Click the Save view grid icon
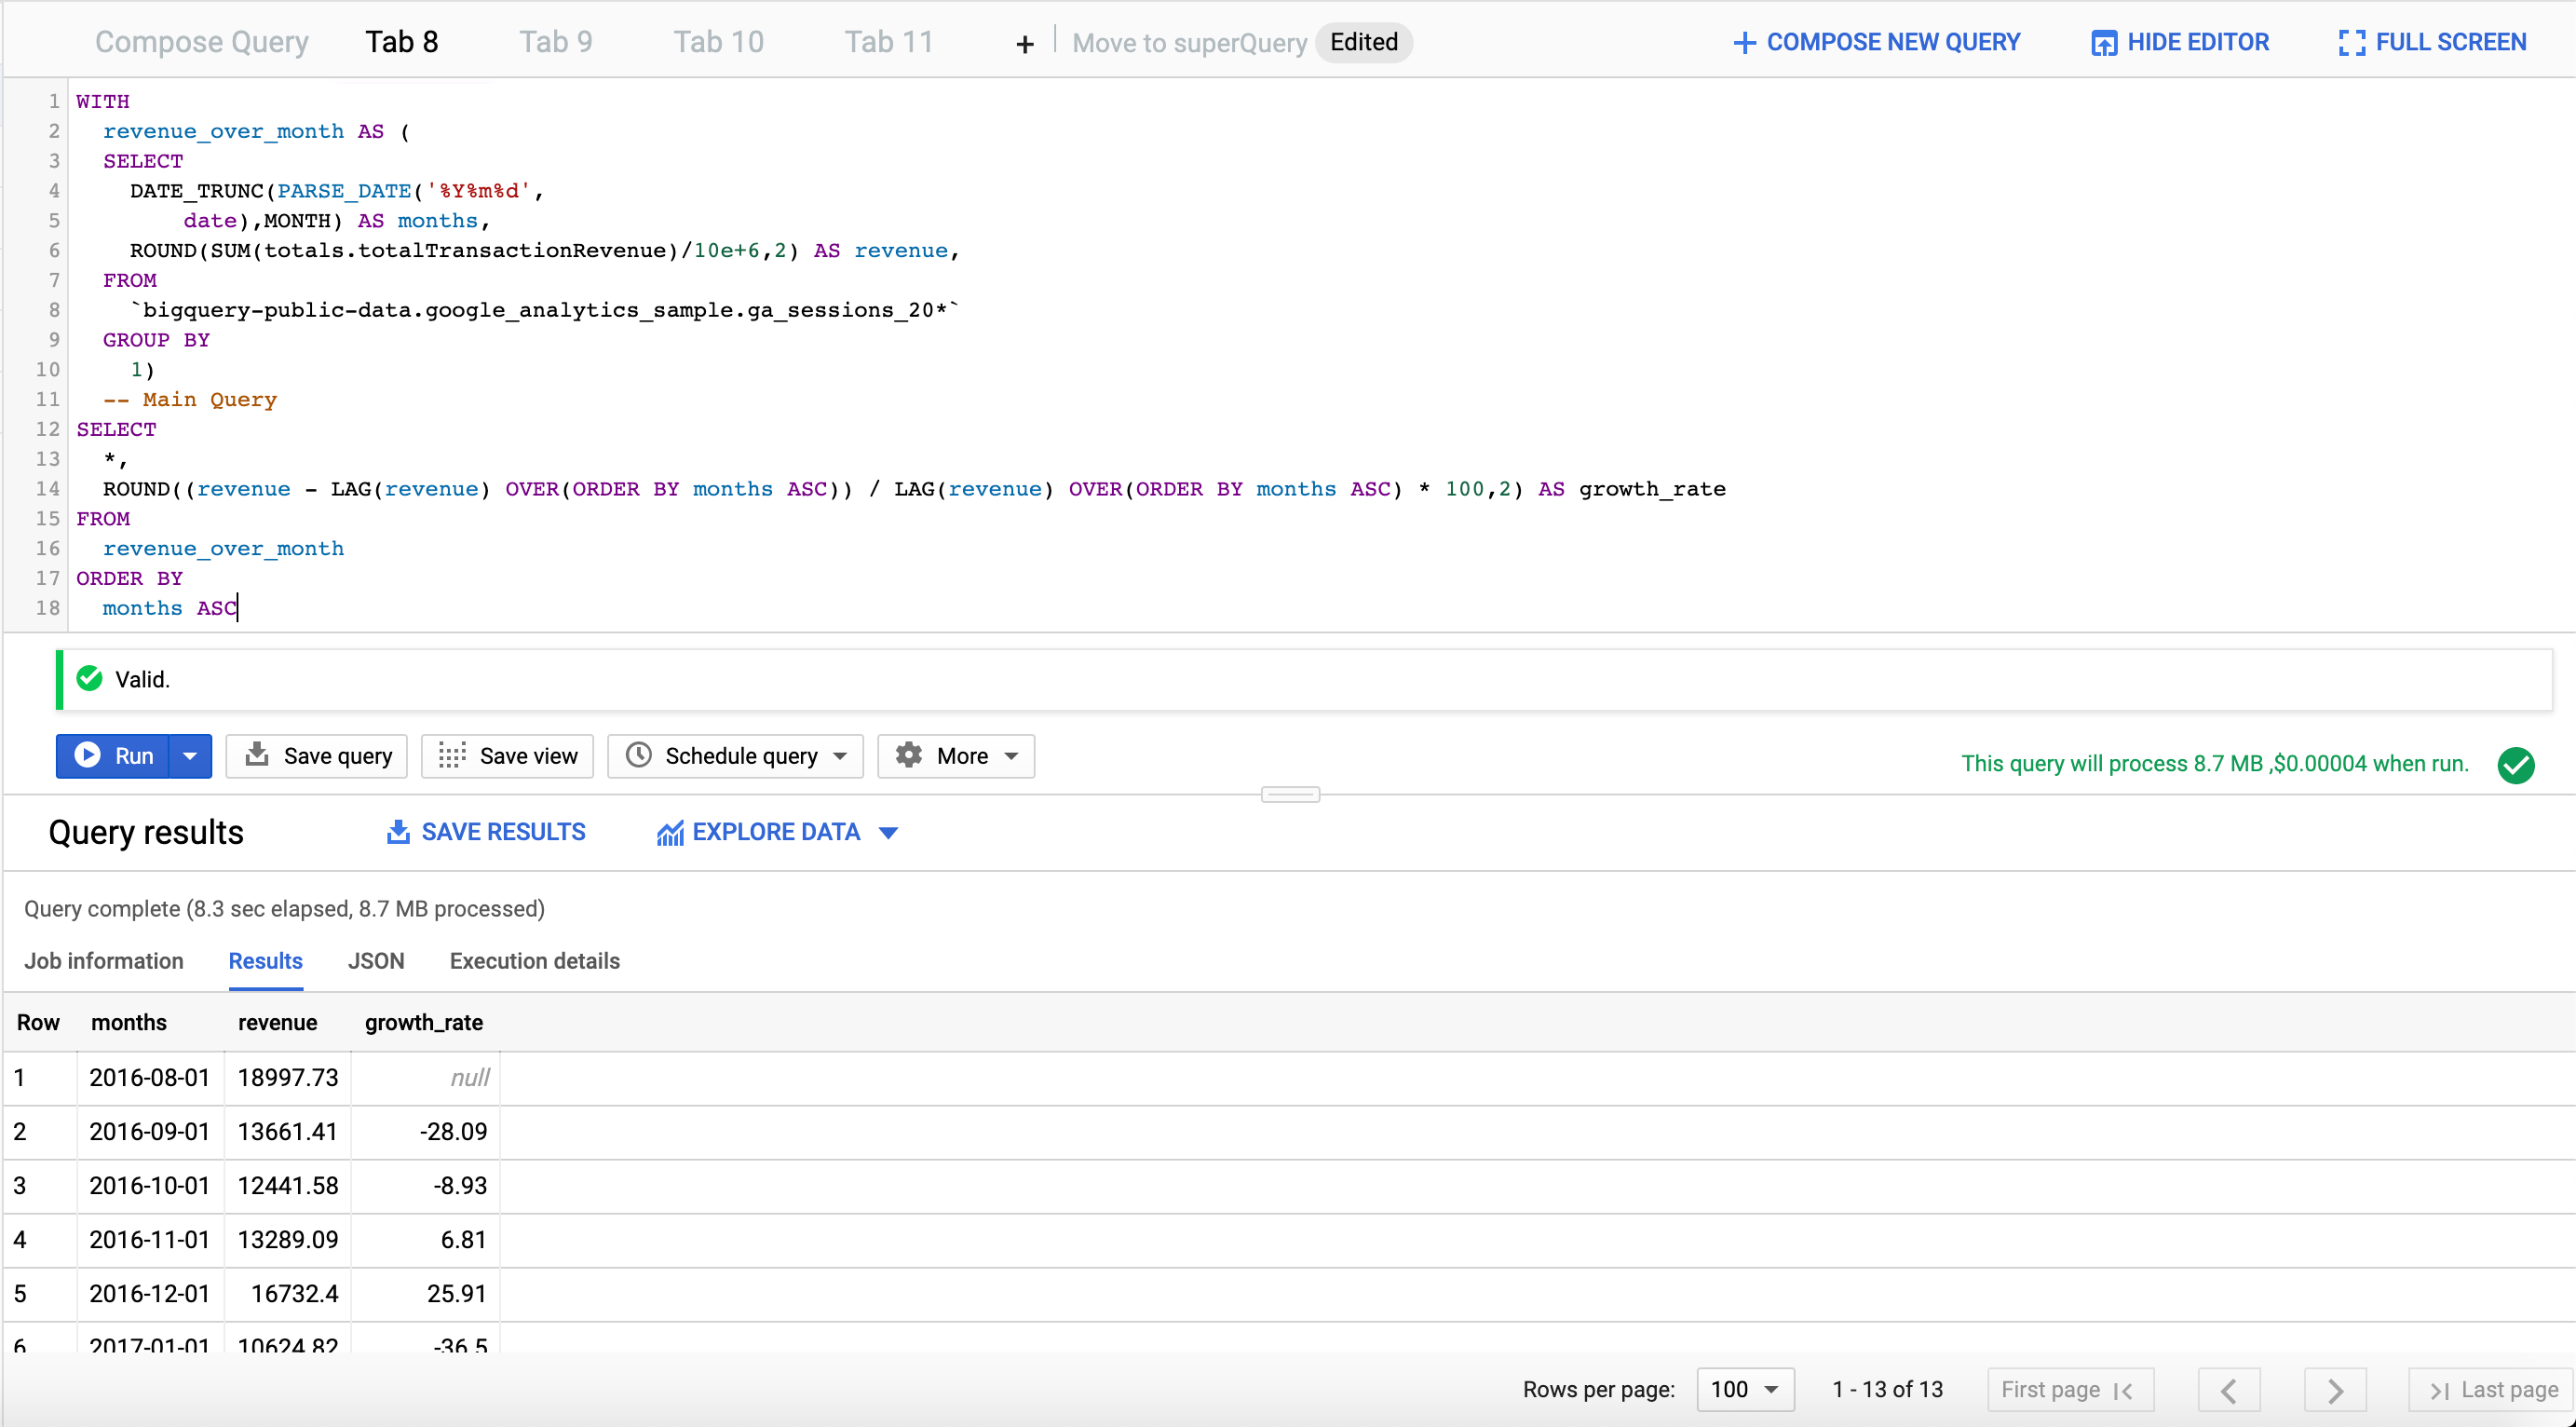Image resolution: width=2576 pixels, height=1427 pixels. (x=452, y=755)
